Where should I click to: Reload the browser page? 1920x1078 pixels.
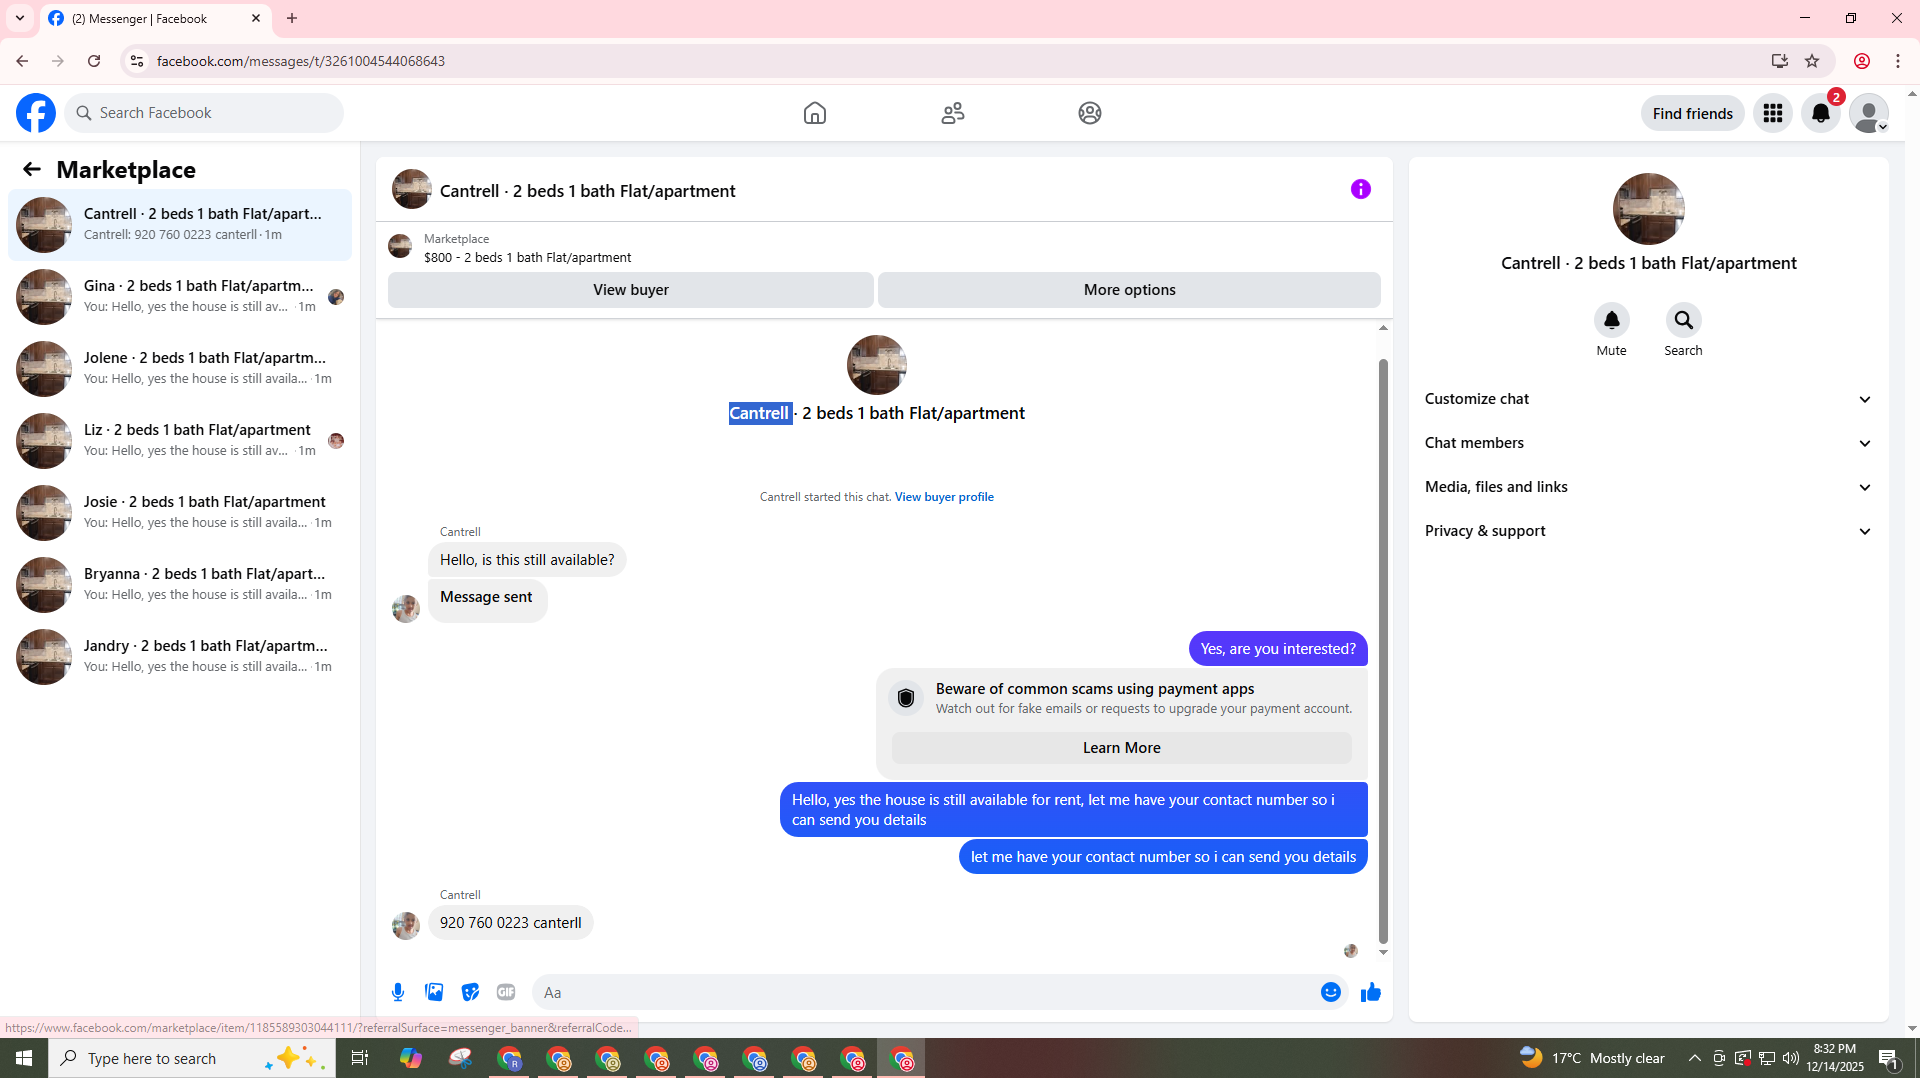click(x=94, y=61)
